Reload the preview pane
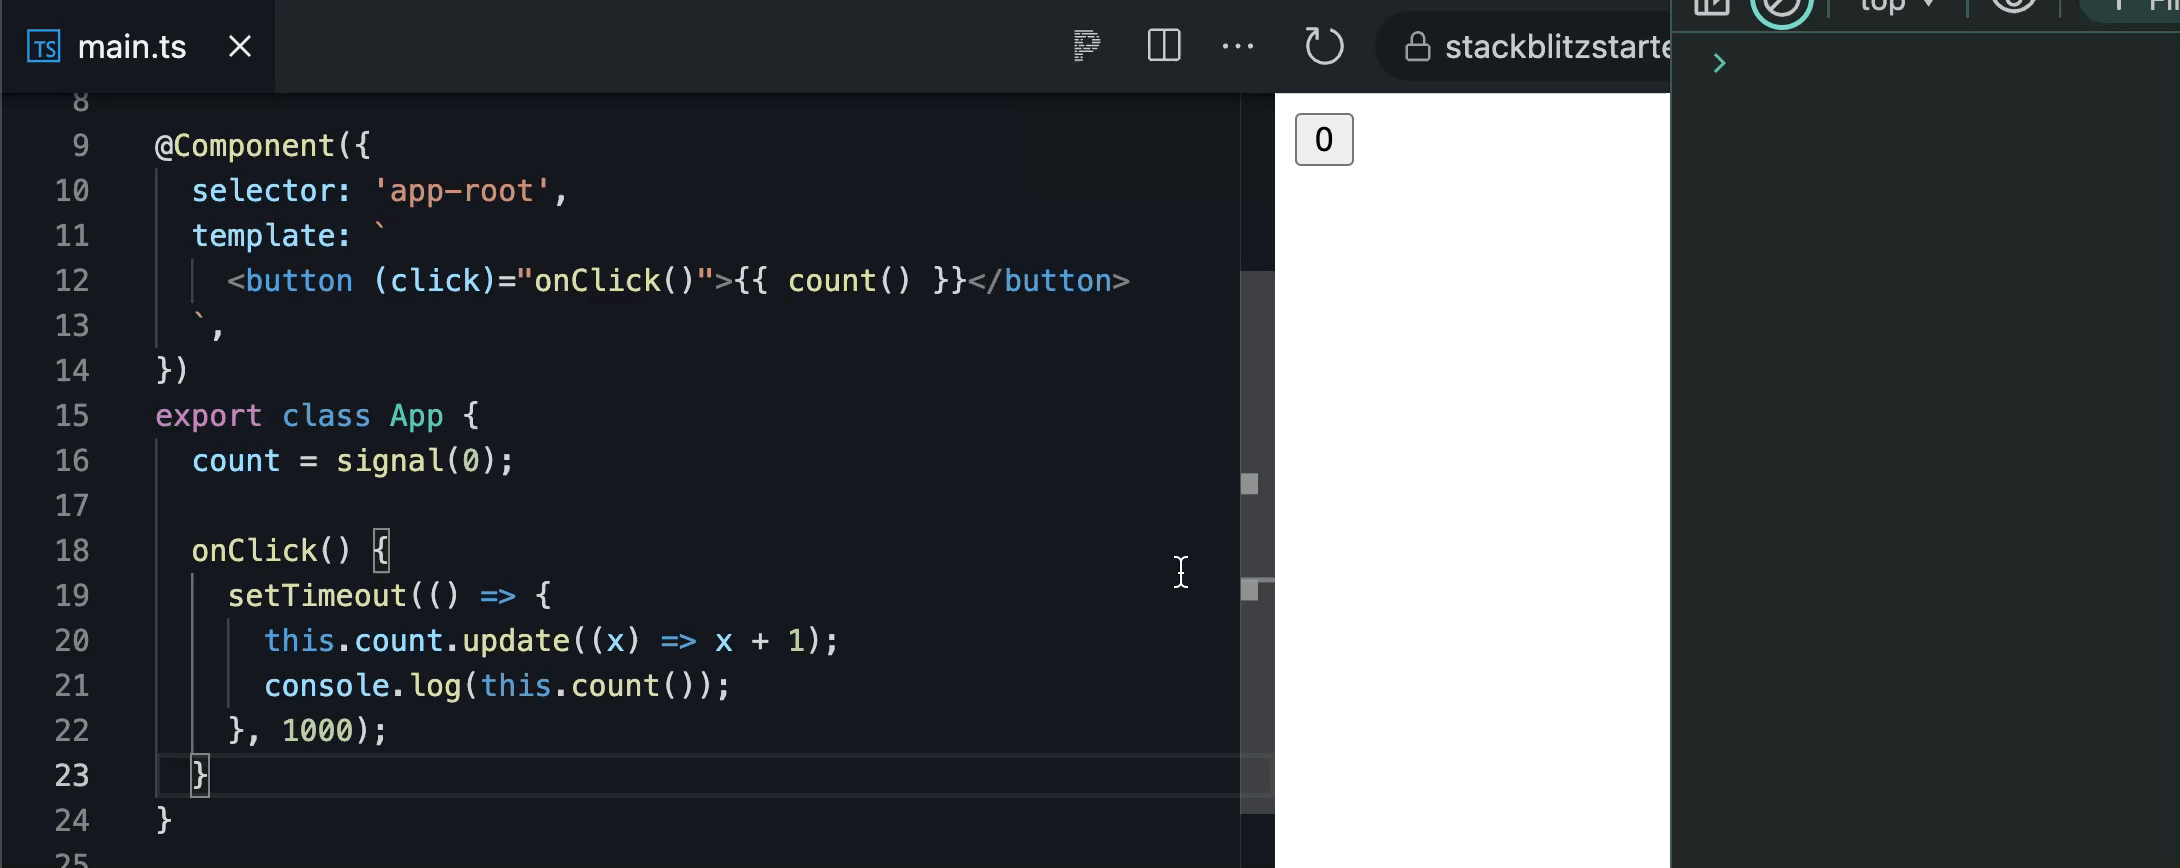The height and width of the screenshot is (868, 2180). pos(1324,46)
